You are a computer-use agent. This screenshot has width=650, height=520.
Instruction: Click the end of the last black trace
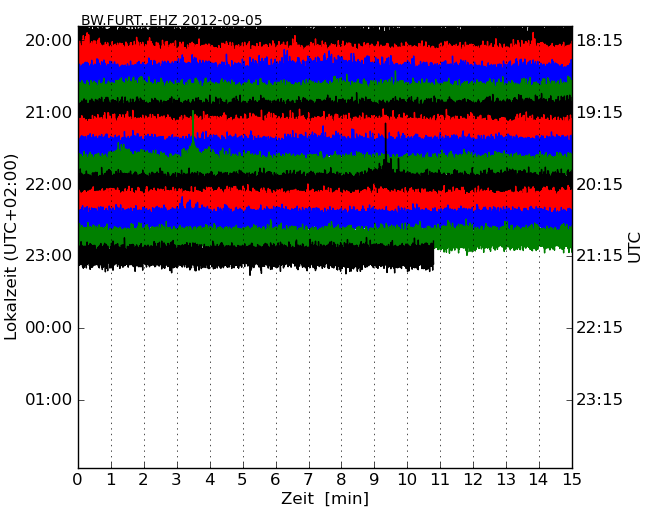433,257
